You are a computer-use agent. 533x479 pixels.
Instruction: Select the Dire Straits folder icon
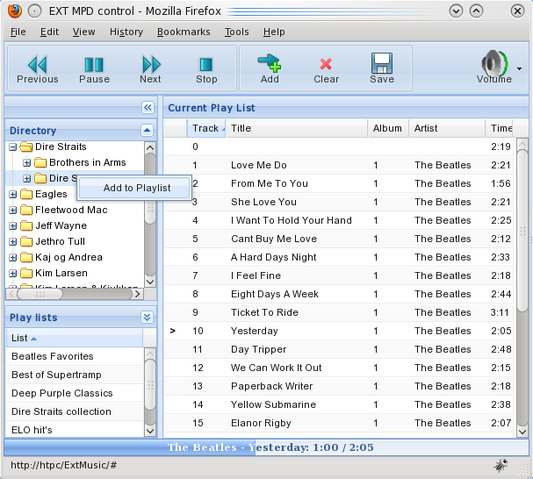(26, 147)
